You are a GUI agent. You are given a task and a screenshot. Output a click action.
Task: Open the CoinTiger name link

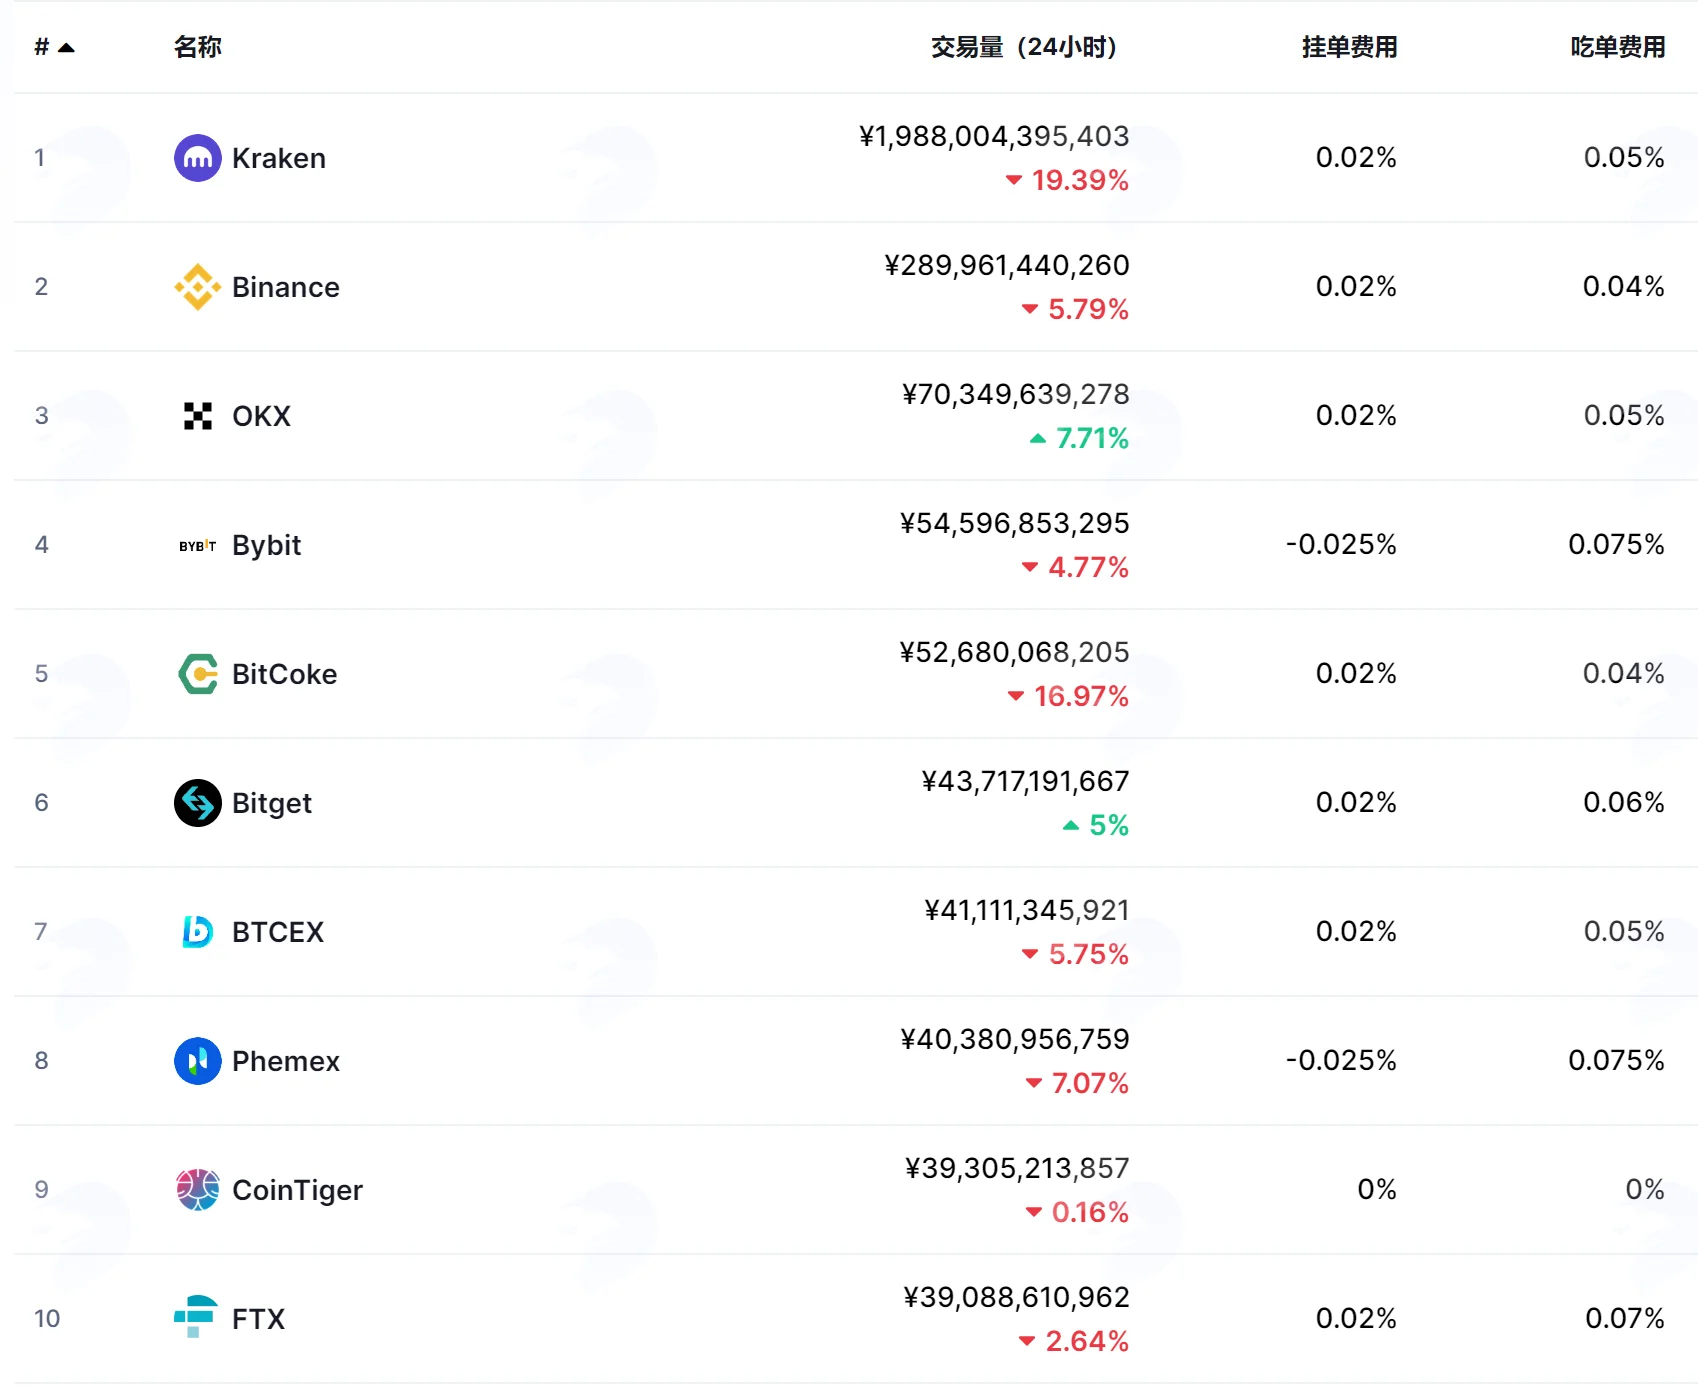click(x=297, y=1190)
